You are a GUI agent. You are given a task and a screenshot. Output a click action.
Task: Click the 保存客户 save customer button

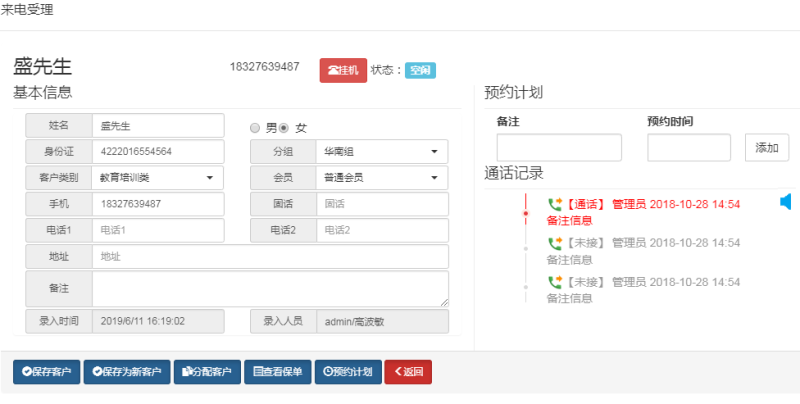tap(46, 372)
